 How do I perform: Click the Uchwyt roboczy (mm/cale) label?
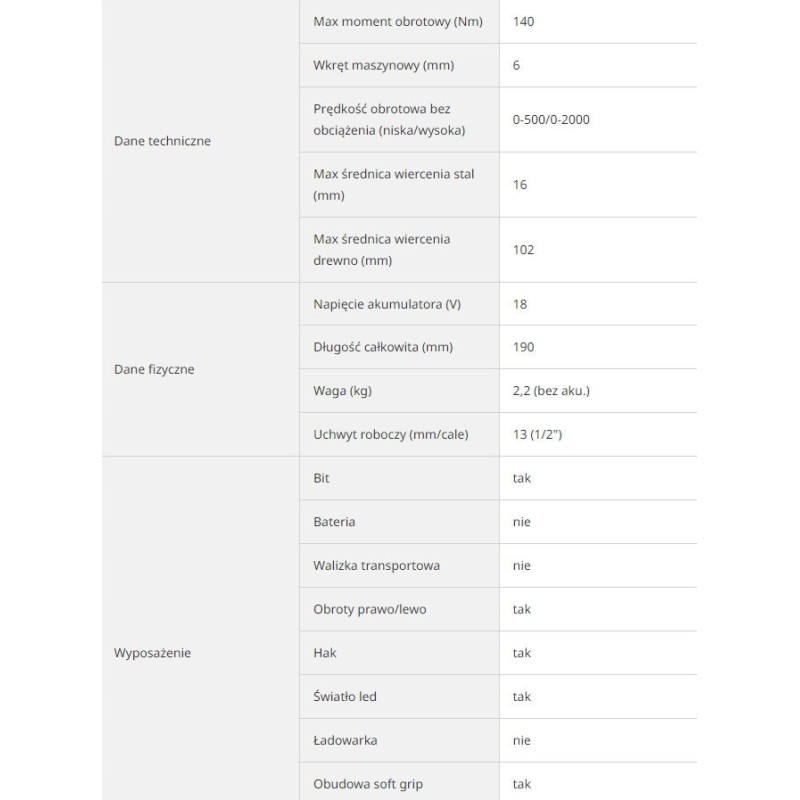point(390,434)
